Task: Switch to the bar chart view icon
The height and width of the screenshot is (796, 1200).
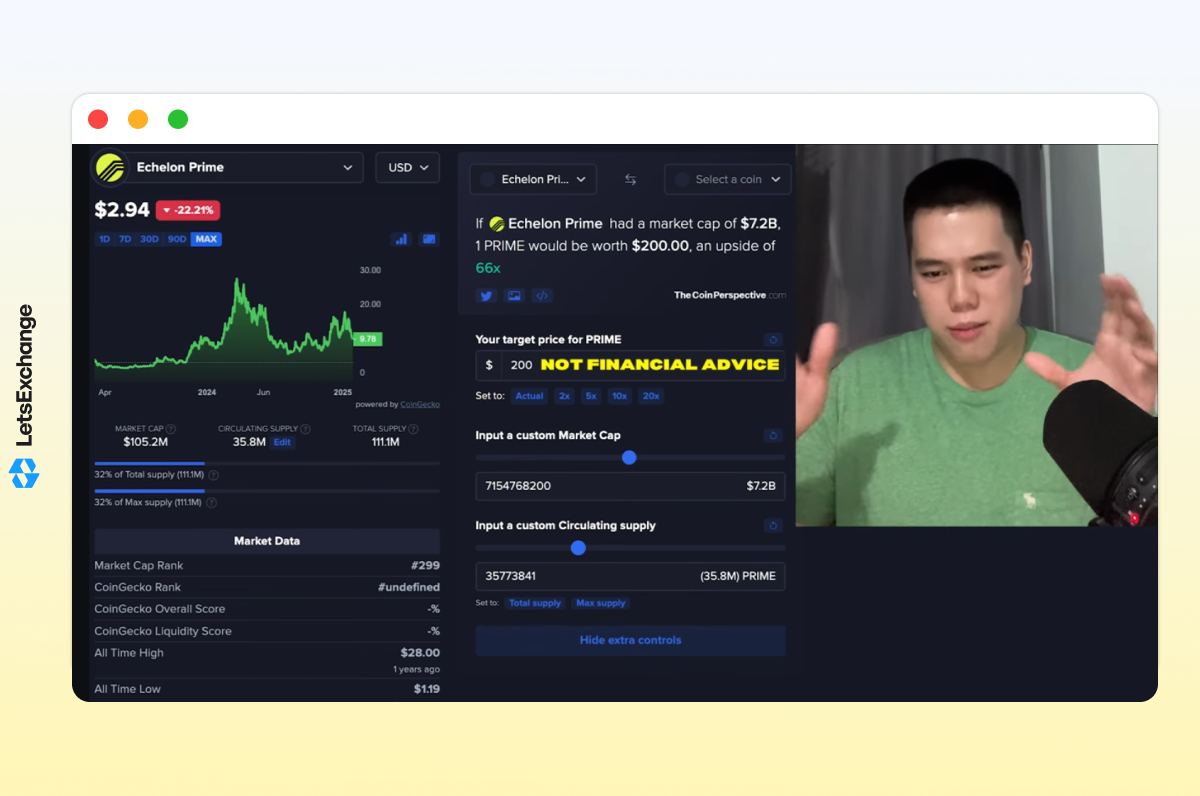Action: (x=401, y=239)
